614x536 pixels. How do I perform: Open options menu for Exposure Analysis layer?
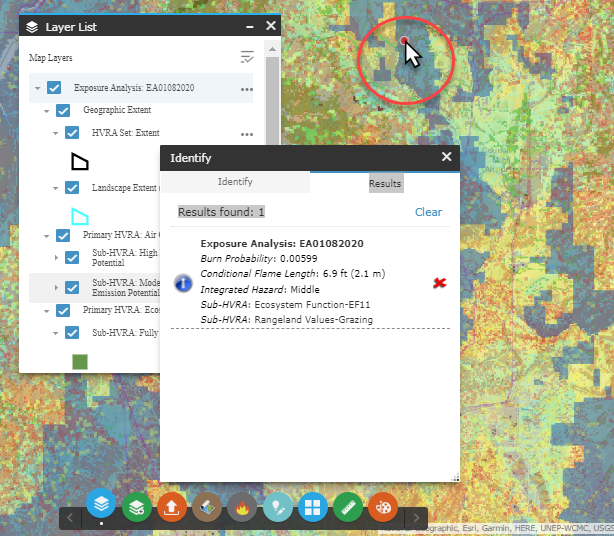tap(247, 89)
